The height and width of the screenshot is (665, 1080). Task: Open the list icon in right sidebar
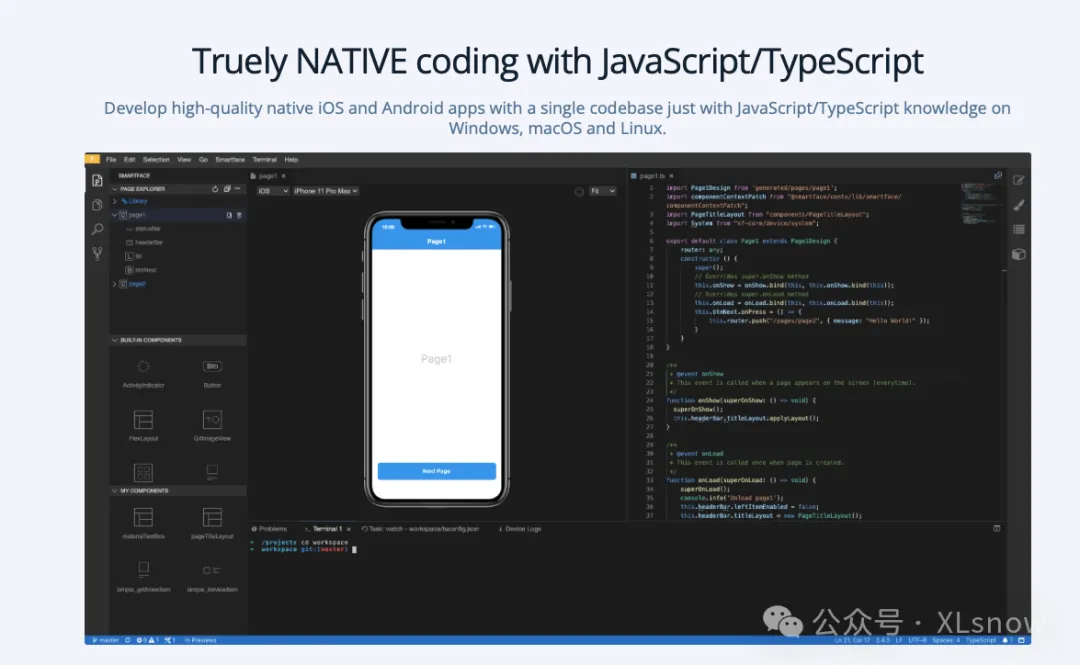click(x=1019, y=229)
